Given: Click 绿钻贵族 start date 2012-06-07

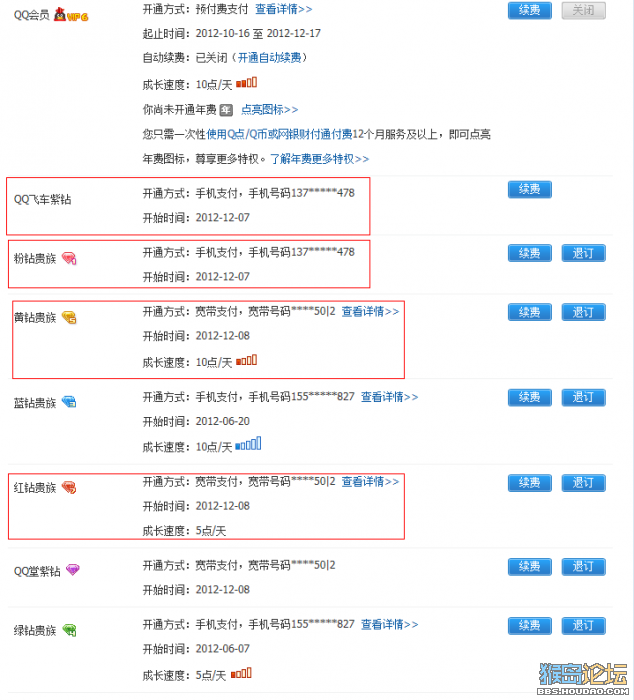Looking at the screenshot, I should (222, 649).
